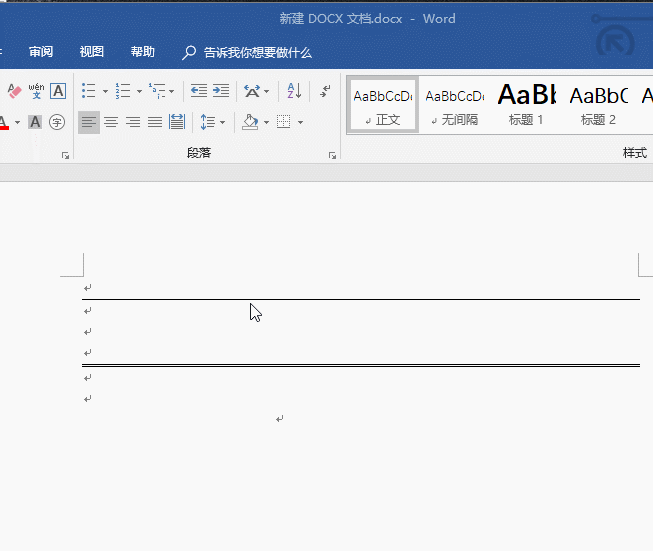Open the phonetic guide (wén) tool
This screenshot has height=551, width=653.
(x=36, y=91)
